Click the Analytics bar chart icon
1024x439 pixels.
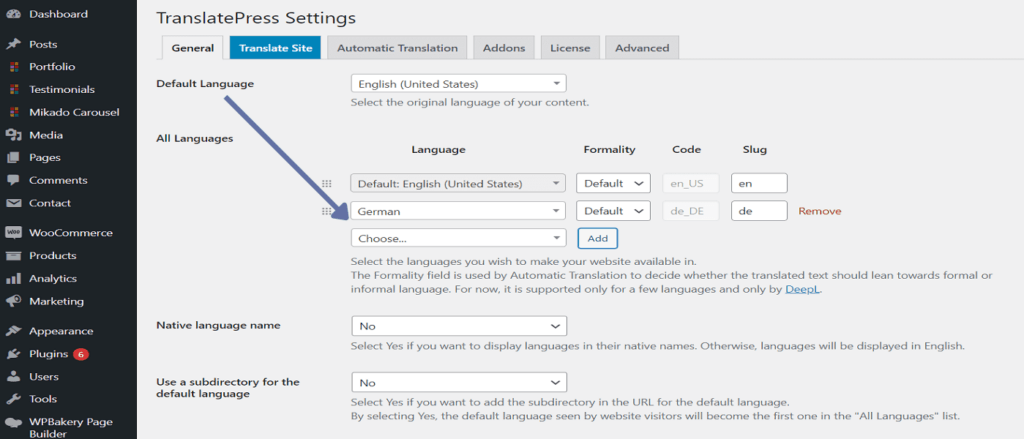point(13,279)
